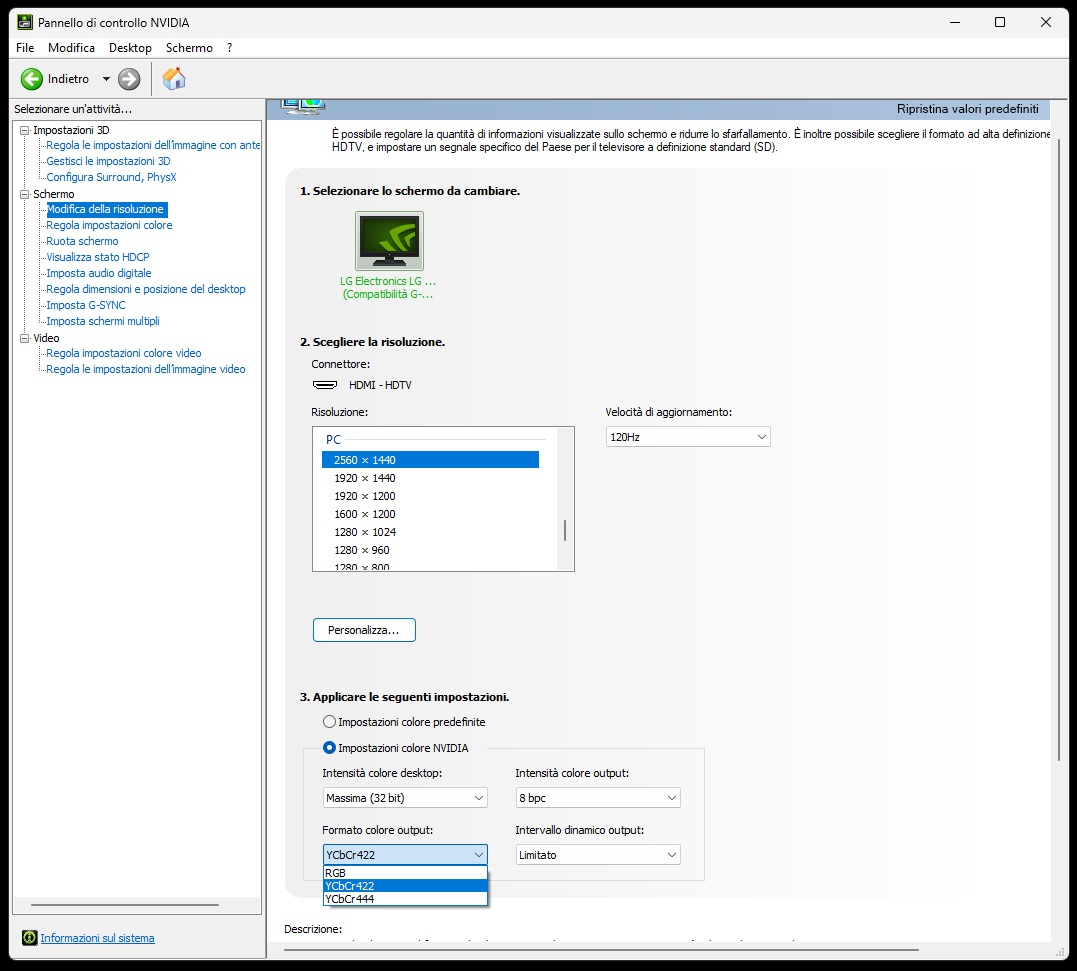Open the File menu
This screenshot has height=971, width=1077.
pos(25,47)
